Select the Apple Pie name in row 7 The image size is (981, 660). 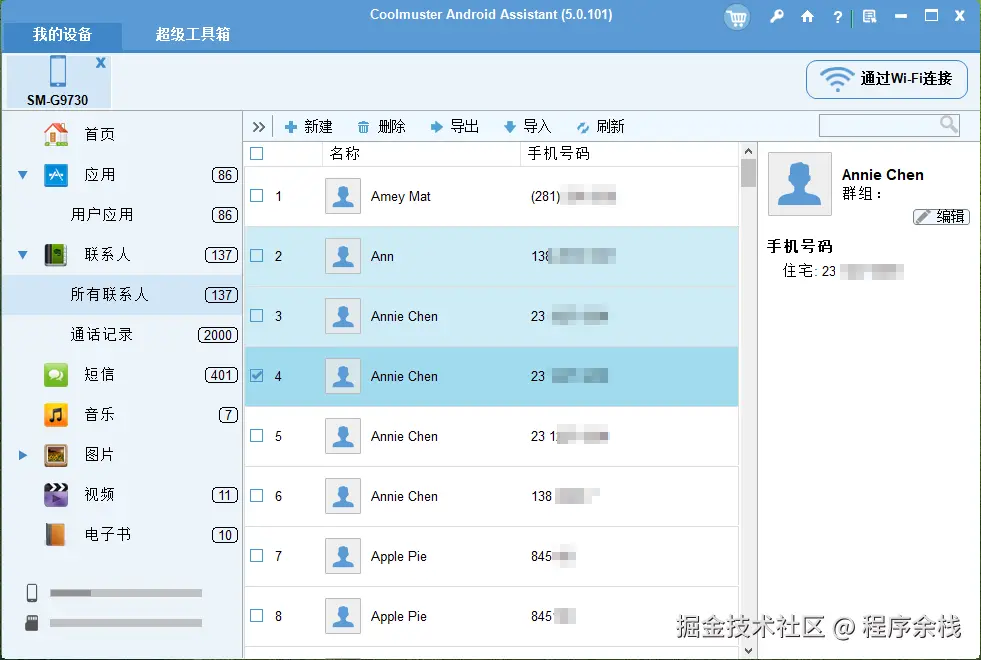pos(399,557)
